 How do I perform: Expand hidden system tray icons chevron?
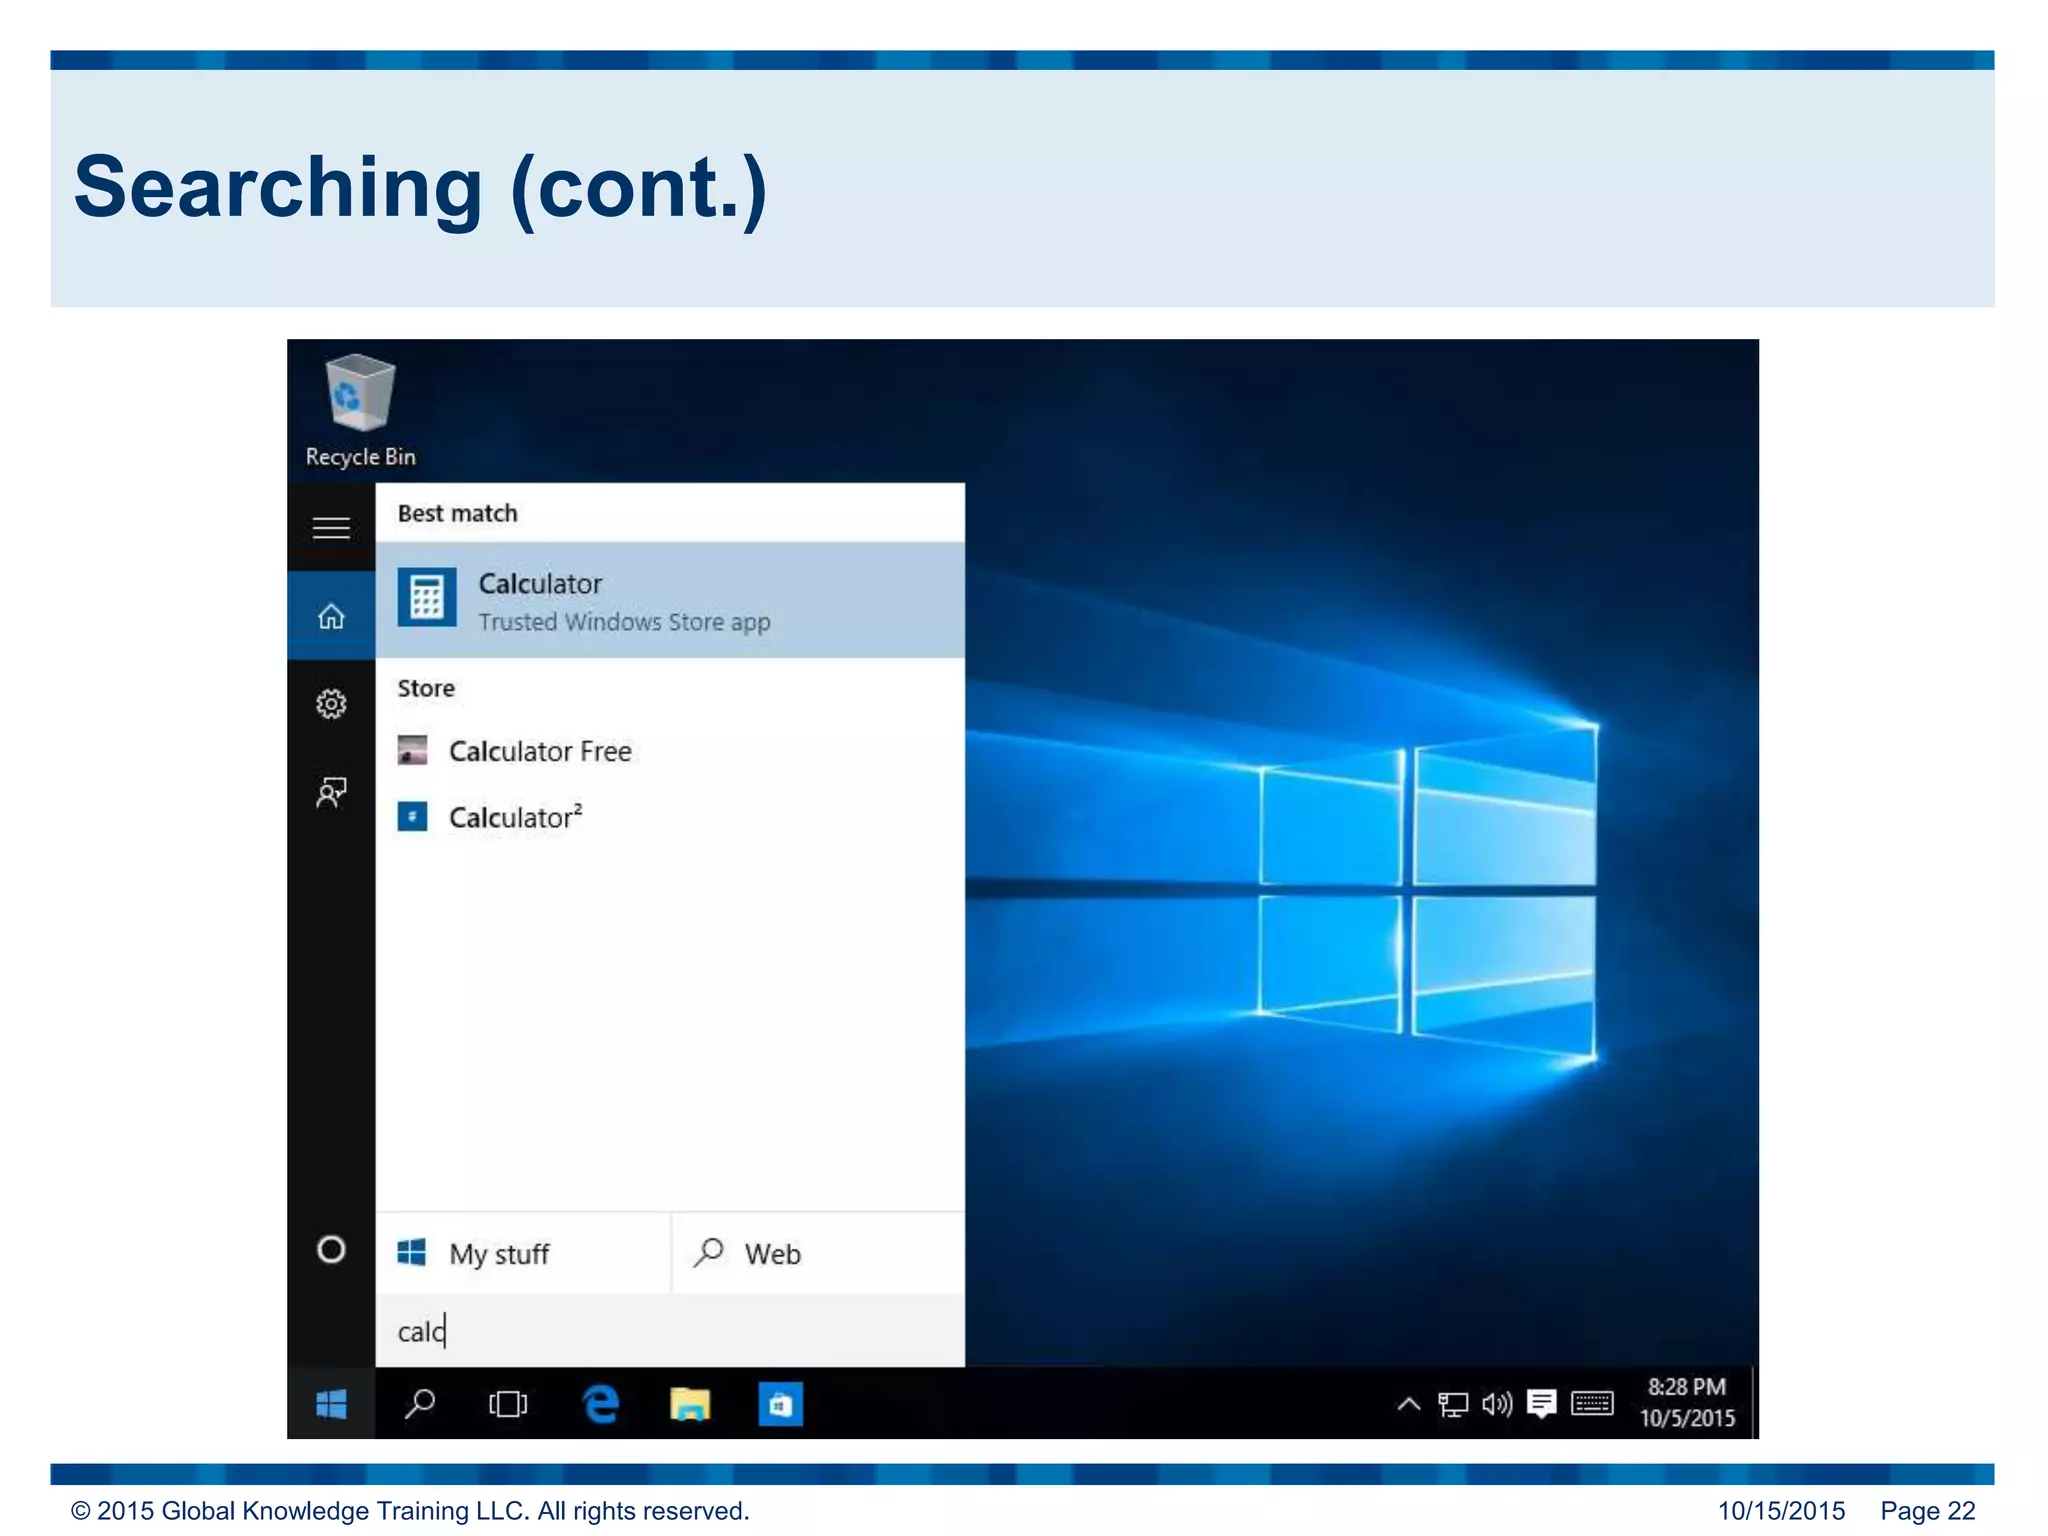(1408, 1404)
